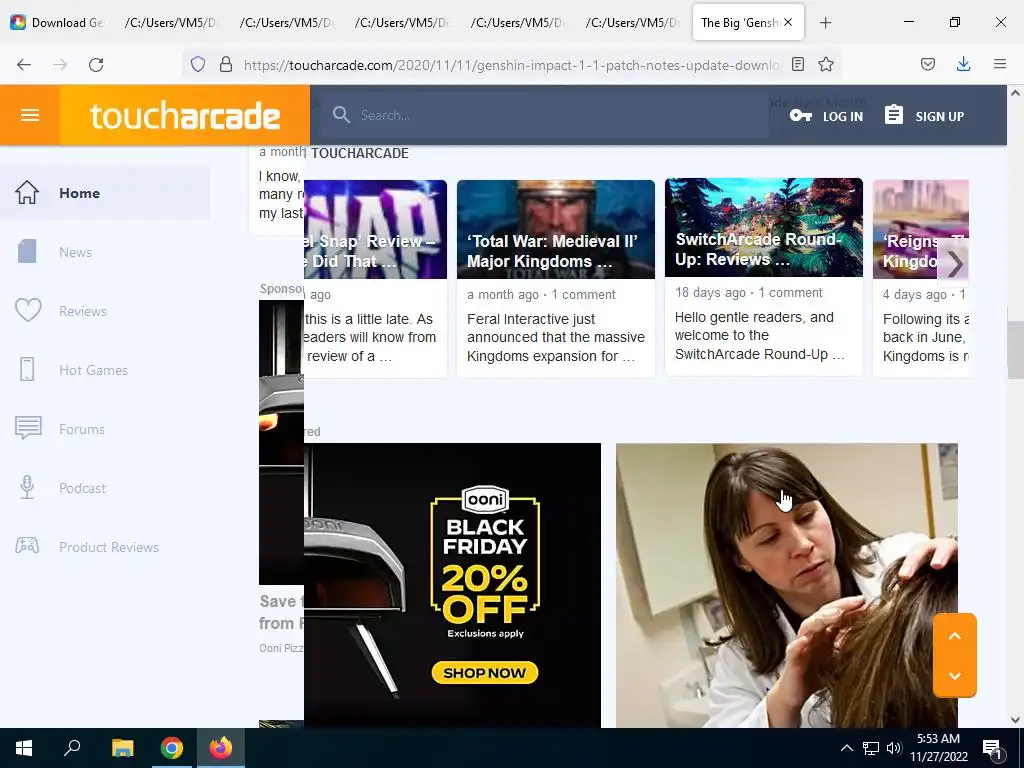Screen dimensions: 1024x768
Task: Select Home in the sidebar
Action: (x=104, y=193)
